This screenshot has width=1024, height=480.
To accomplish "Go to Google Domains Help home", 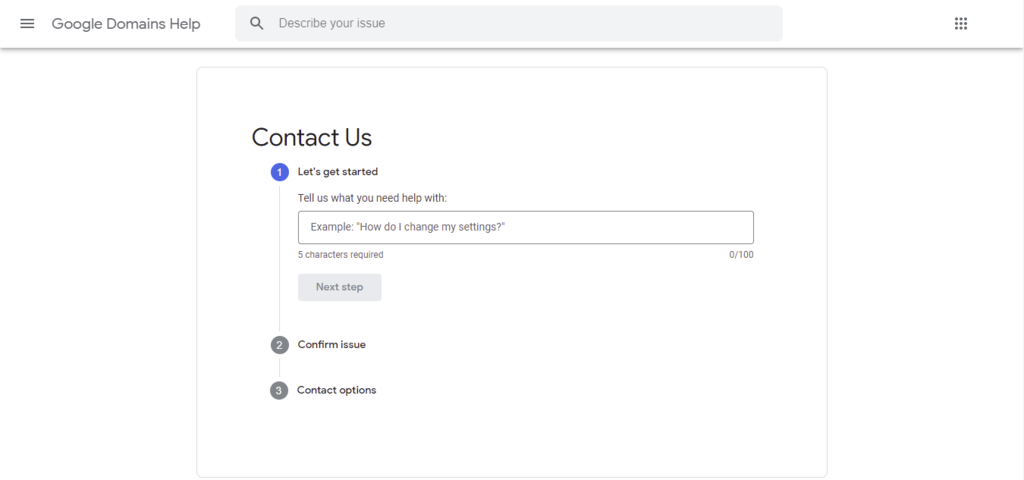I will [x=126, y=23].
